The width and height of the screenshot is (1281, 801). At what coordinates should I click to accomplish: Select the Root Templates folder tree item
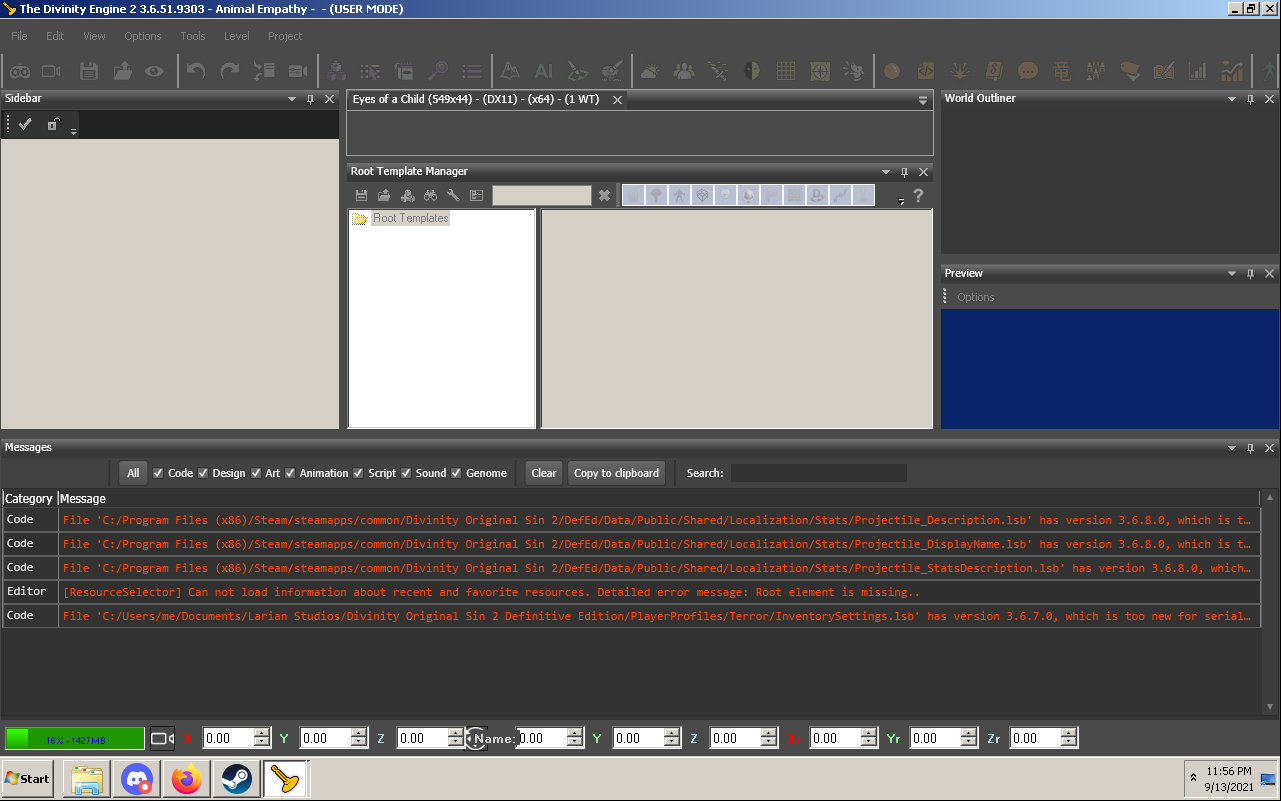click(410, 218)
